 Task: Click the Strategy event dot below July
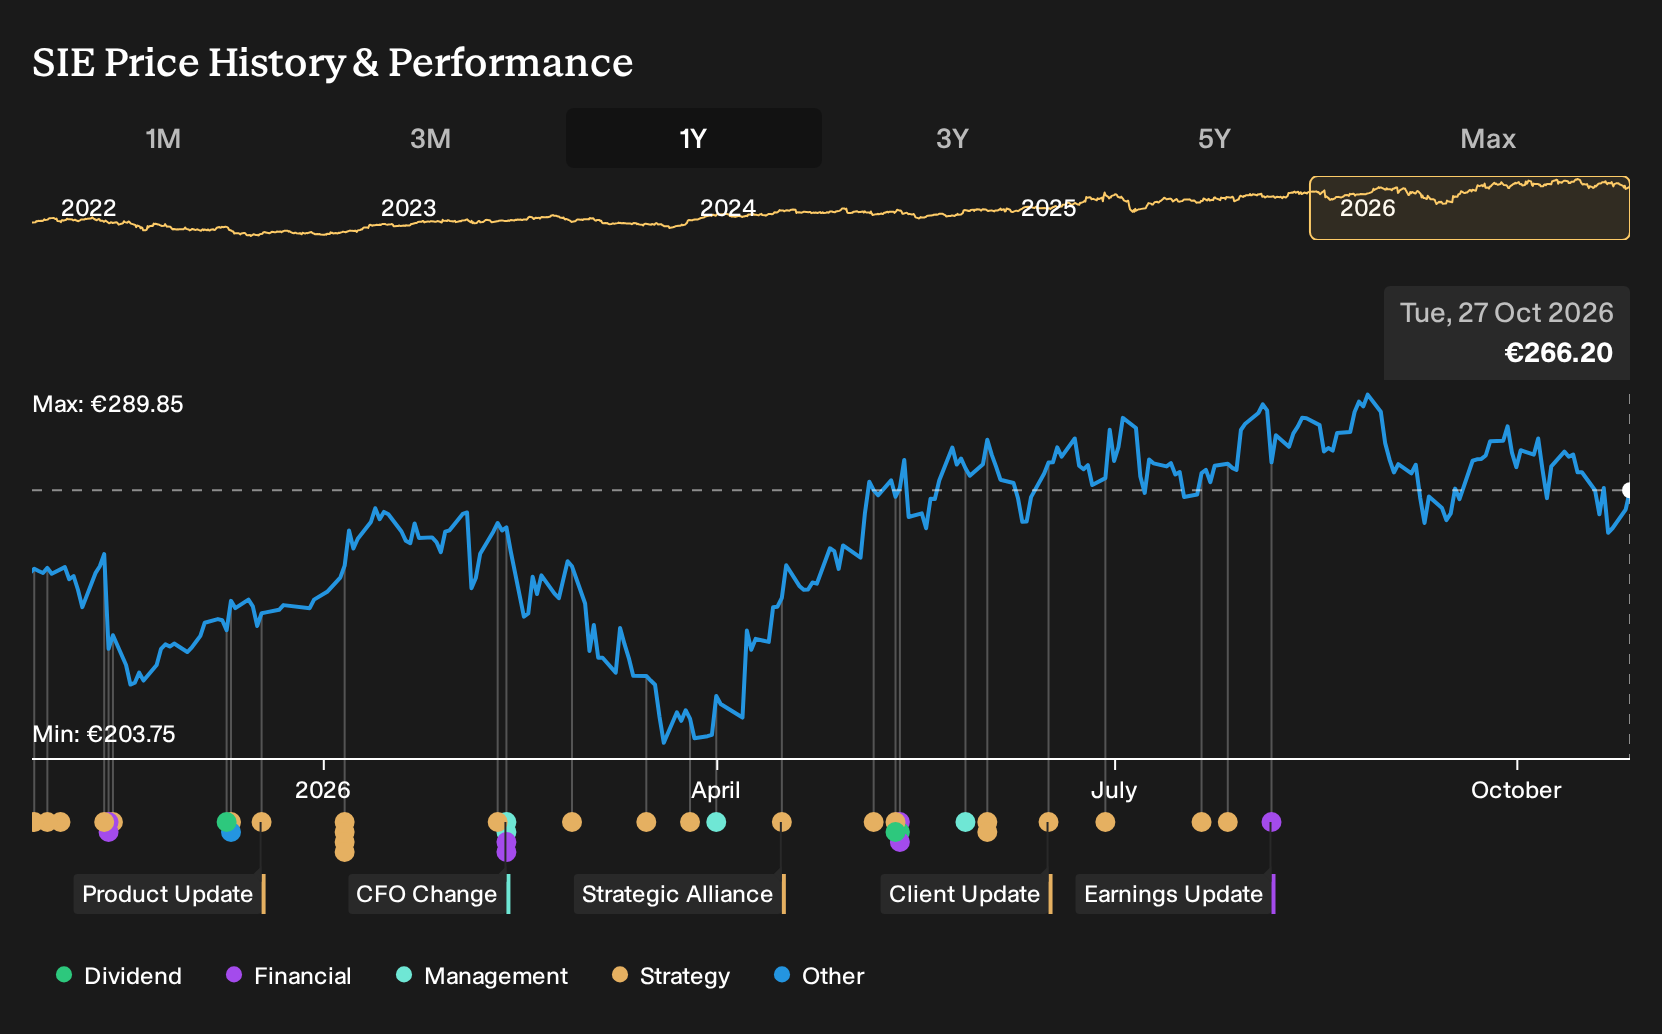(1105, 822)
